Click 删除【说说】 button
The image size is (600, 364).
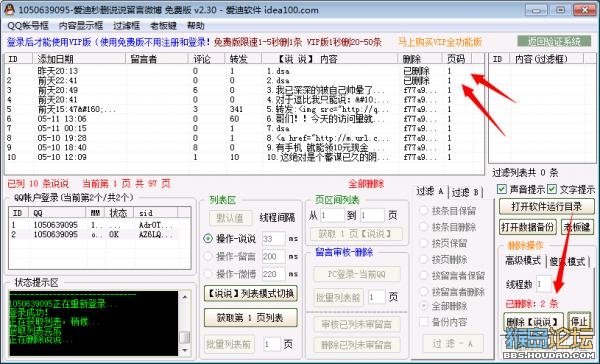[x=533, y=322]
